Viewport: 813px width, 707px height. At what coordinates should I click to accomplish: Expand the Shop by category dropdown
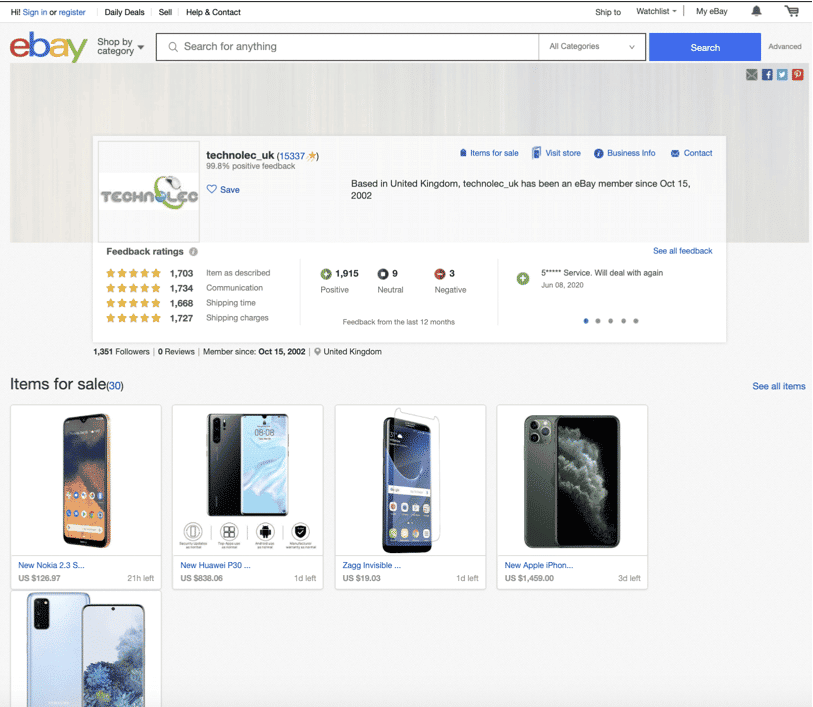point(120,46)
